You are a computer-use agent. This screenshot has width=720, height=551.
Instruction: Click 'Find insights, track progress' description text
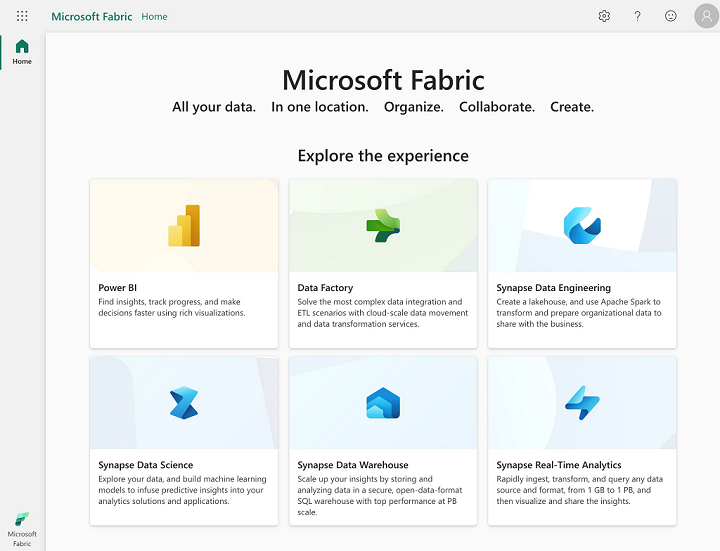172,307
